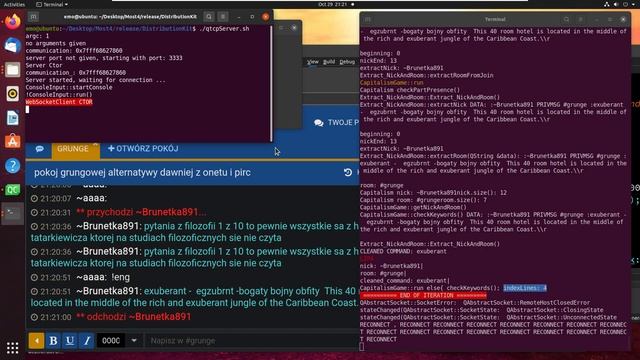Click the Terminal icon in the dock
640x360 pixels.
[x=13, y=213]
